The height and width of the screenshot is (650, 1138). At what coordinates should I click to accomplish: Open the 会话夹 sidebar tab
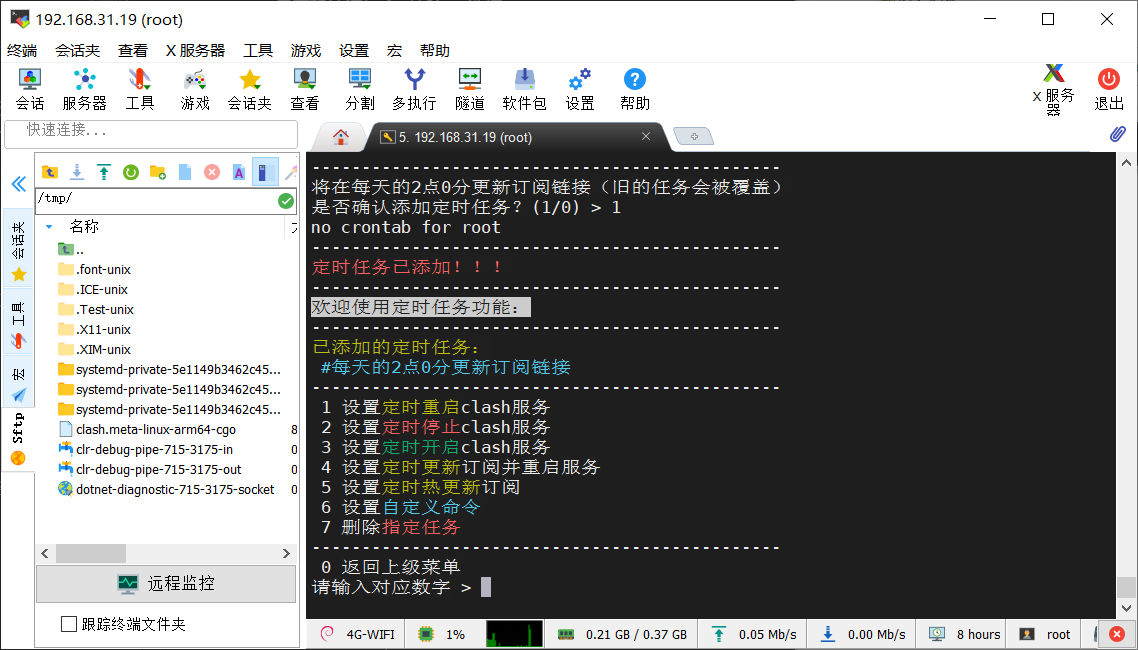click(x=19, y=248)
